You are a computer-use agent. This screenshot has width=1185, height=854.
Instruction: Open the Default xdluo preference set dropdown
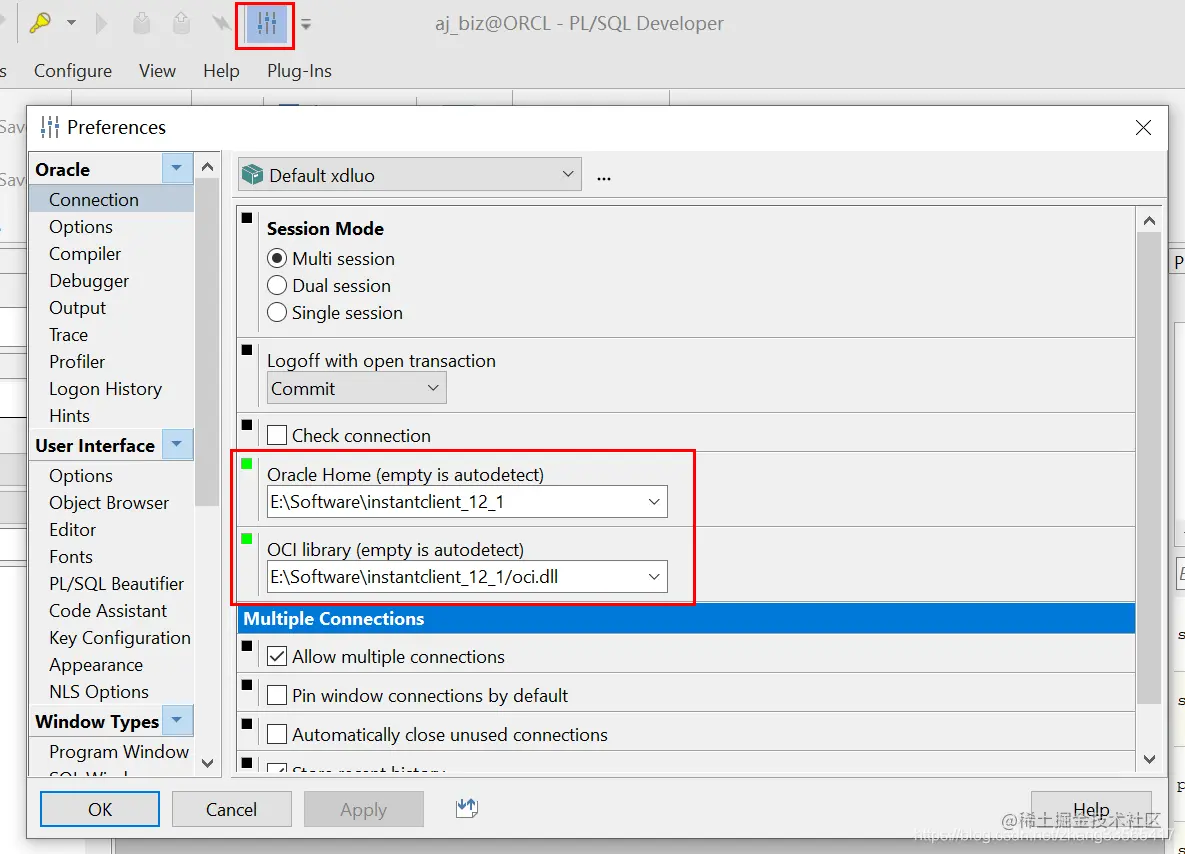pos(410,175)
